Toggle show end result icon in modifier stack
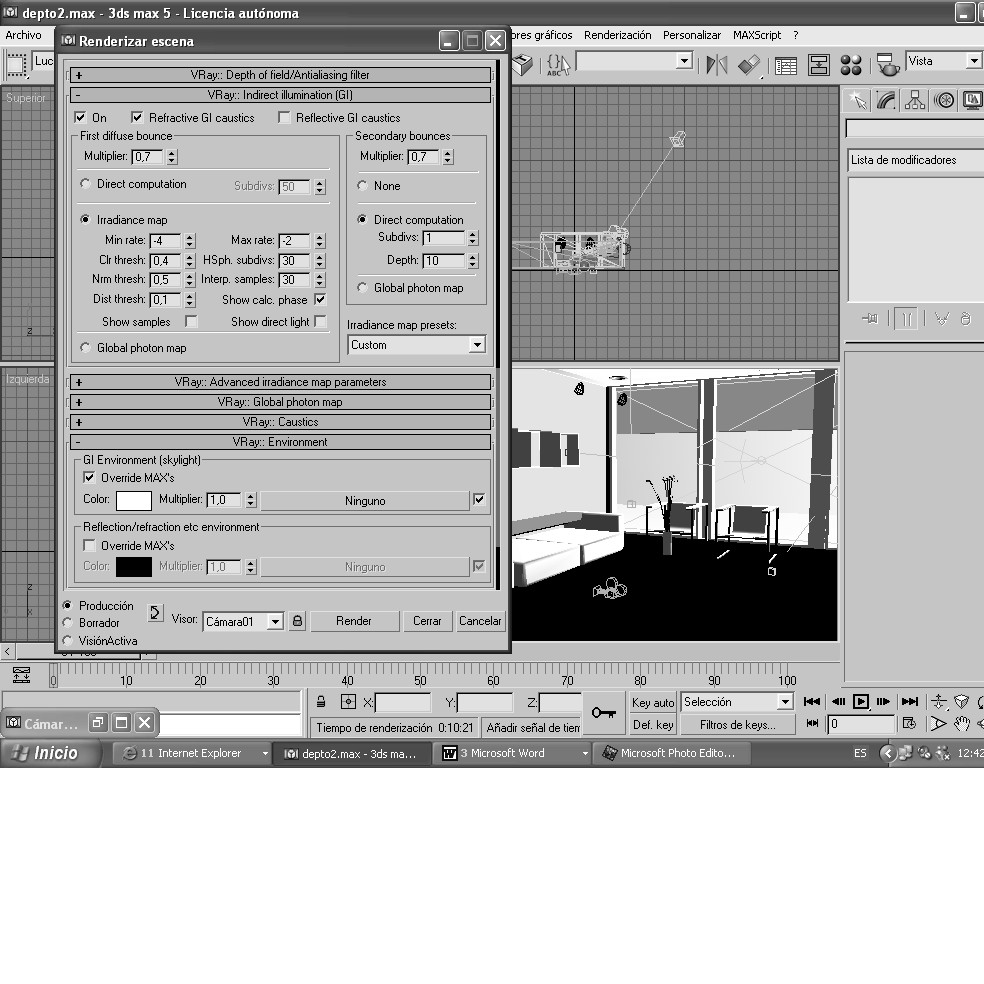The width and height of the screenshot is (984, 984). 906,318
